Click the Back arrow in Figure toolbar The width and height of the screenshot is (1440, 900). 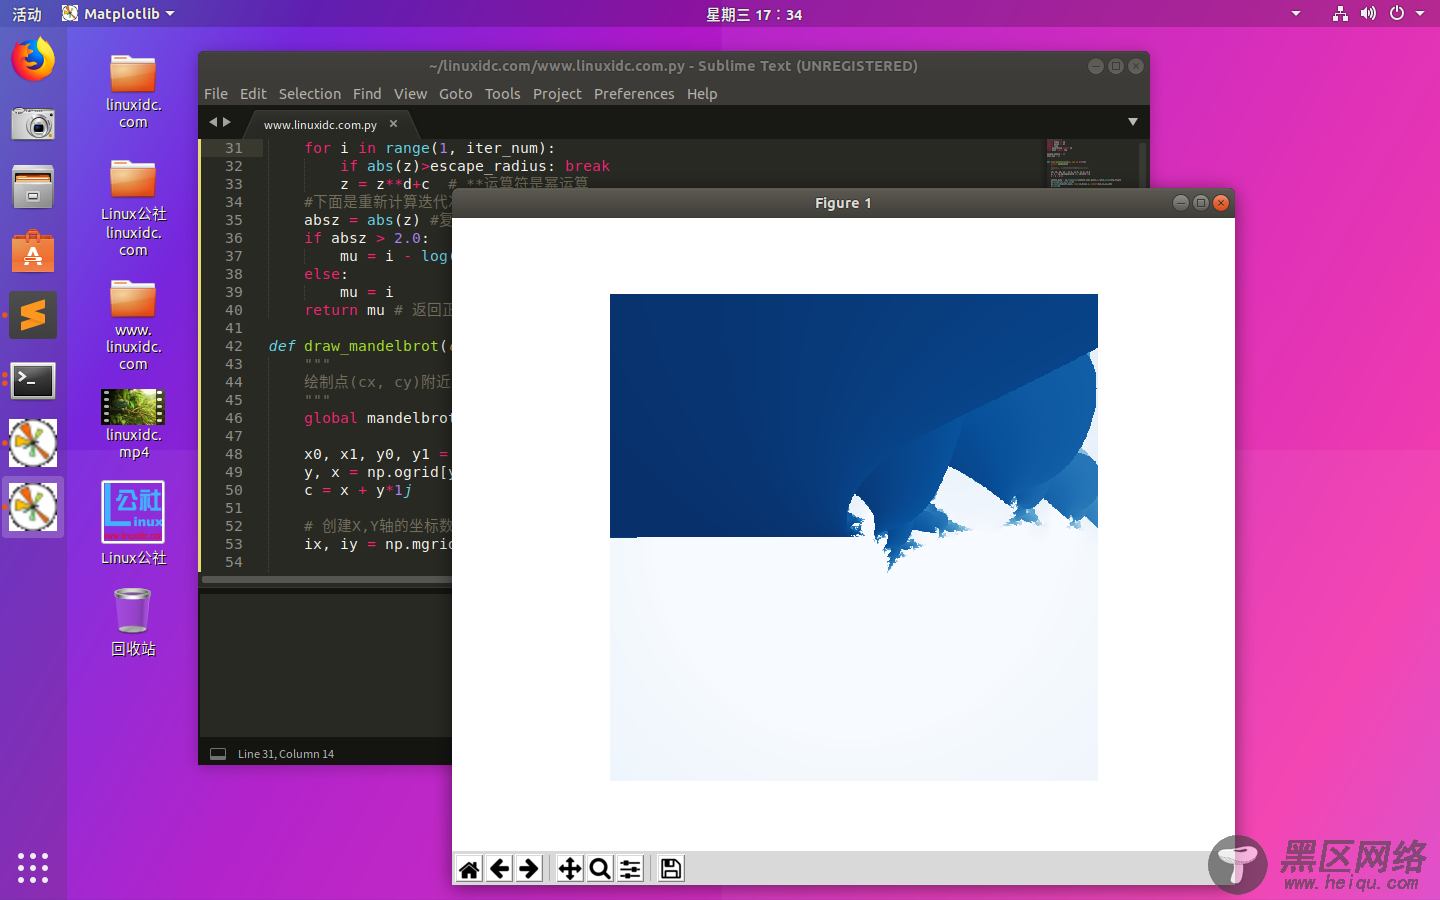coord(499,869)
